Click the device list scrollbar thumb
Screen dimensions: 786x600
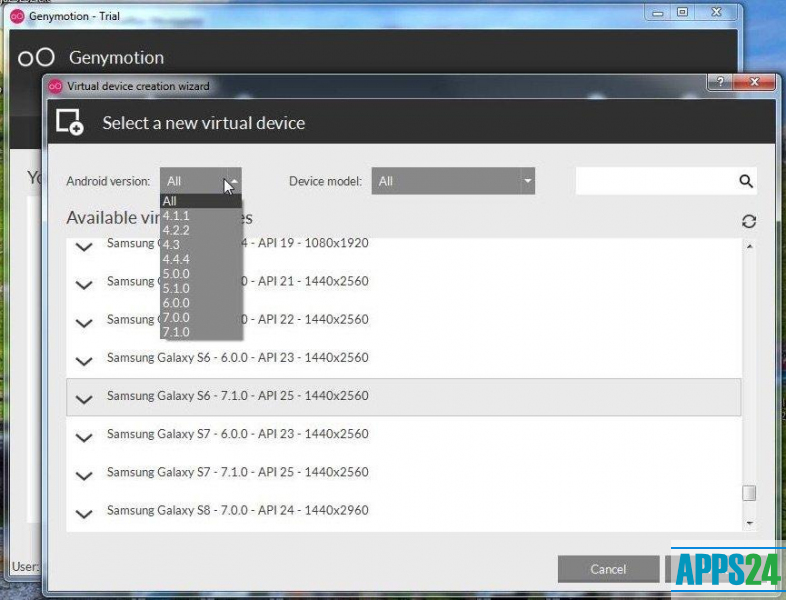(749, 493)
